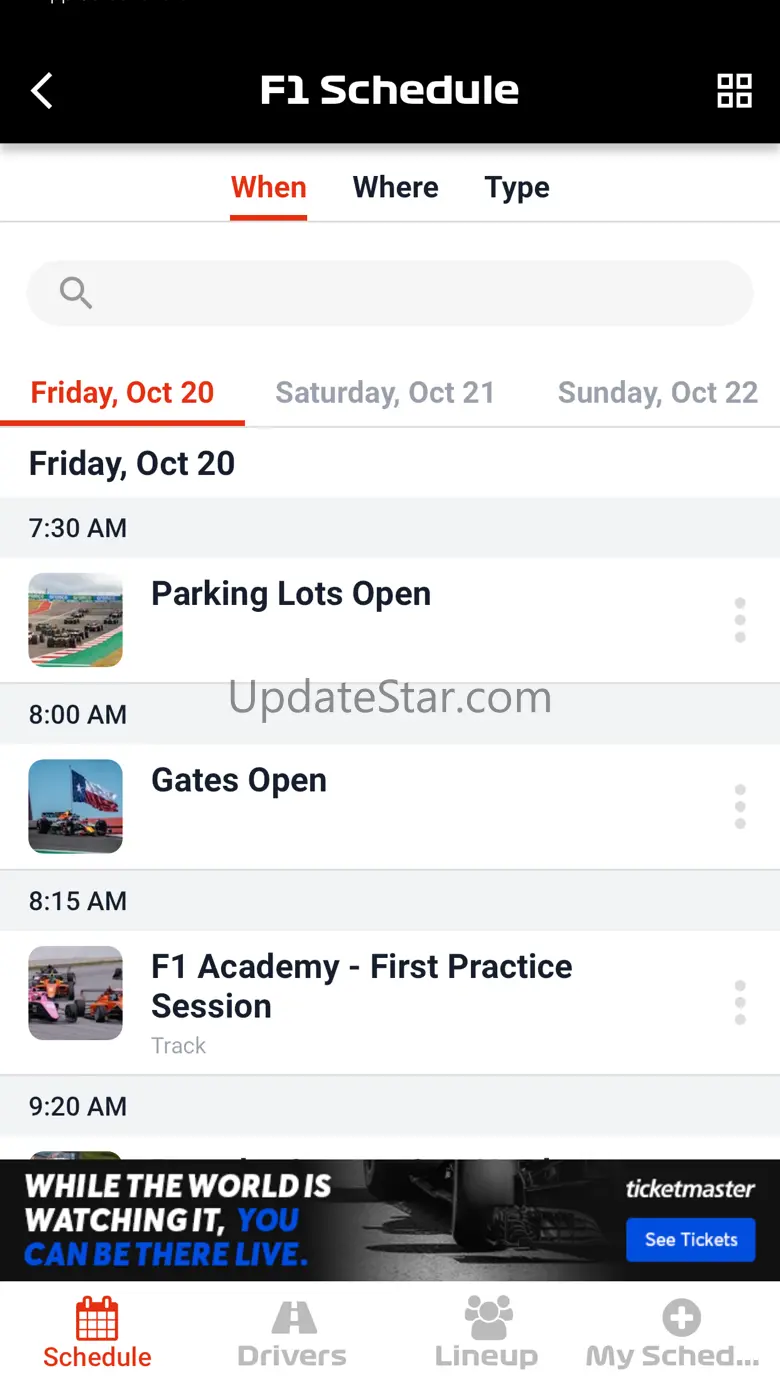This screenshot has height=1387, width=780.
Task: Select Saturday, Oct 21 date tab
Action: [x=385, y=393]
